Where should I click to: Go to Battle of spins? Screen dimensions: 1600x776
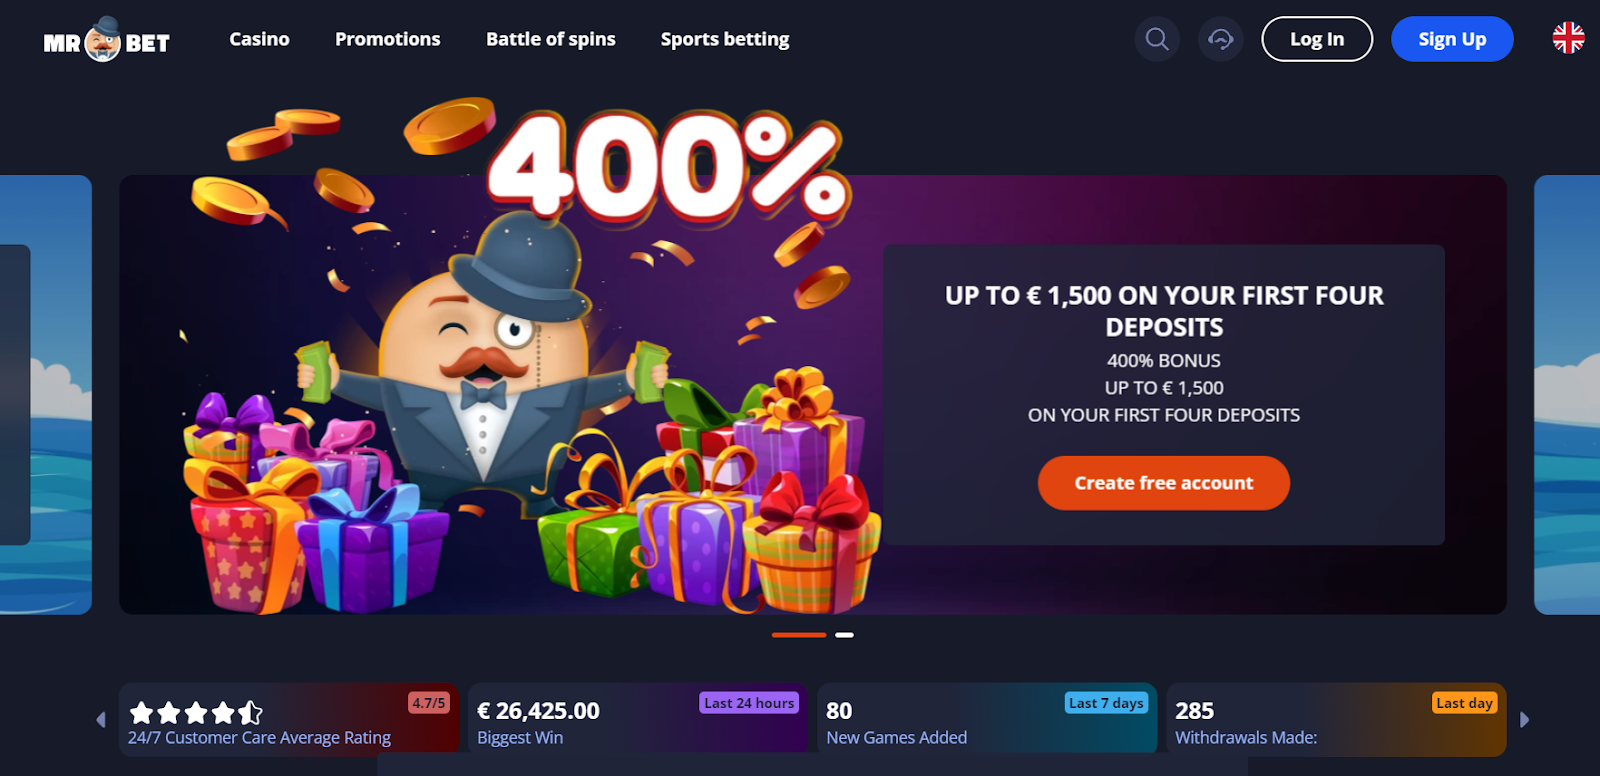[551, 39]
